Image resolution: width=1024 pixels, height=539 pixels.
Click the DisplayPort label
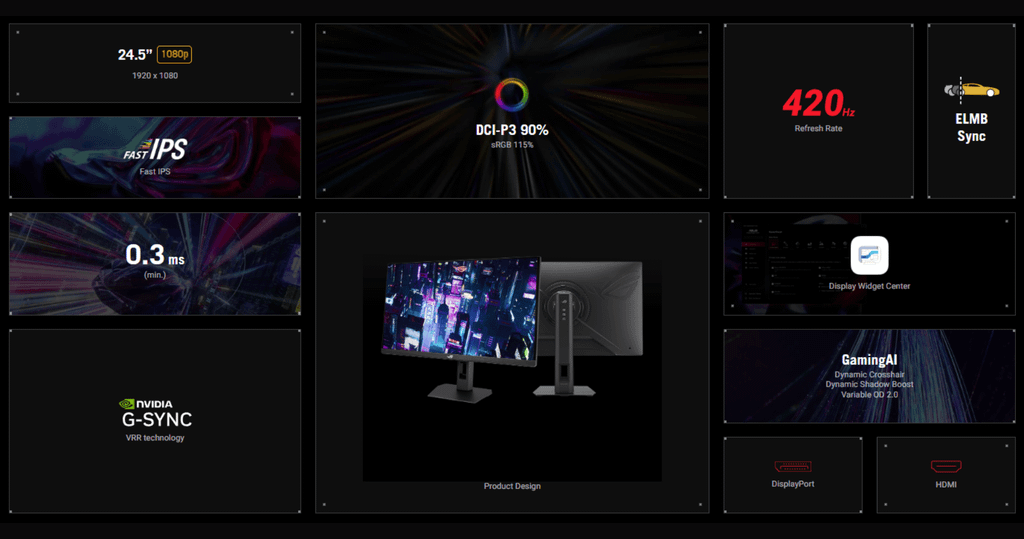[793, 484]
